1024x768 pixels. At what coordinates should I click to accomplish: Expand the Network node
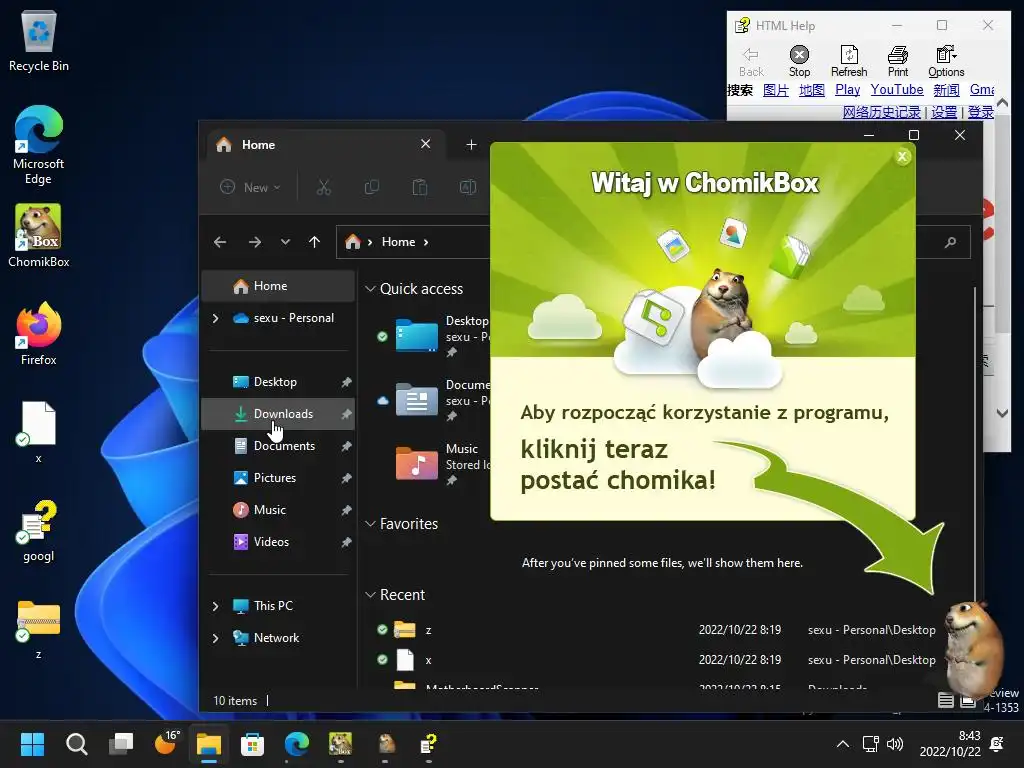coord(216,638)
